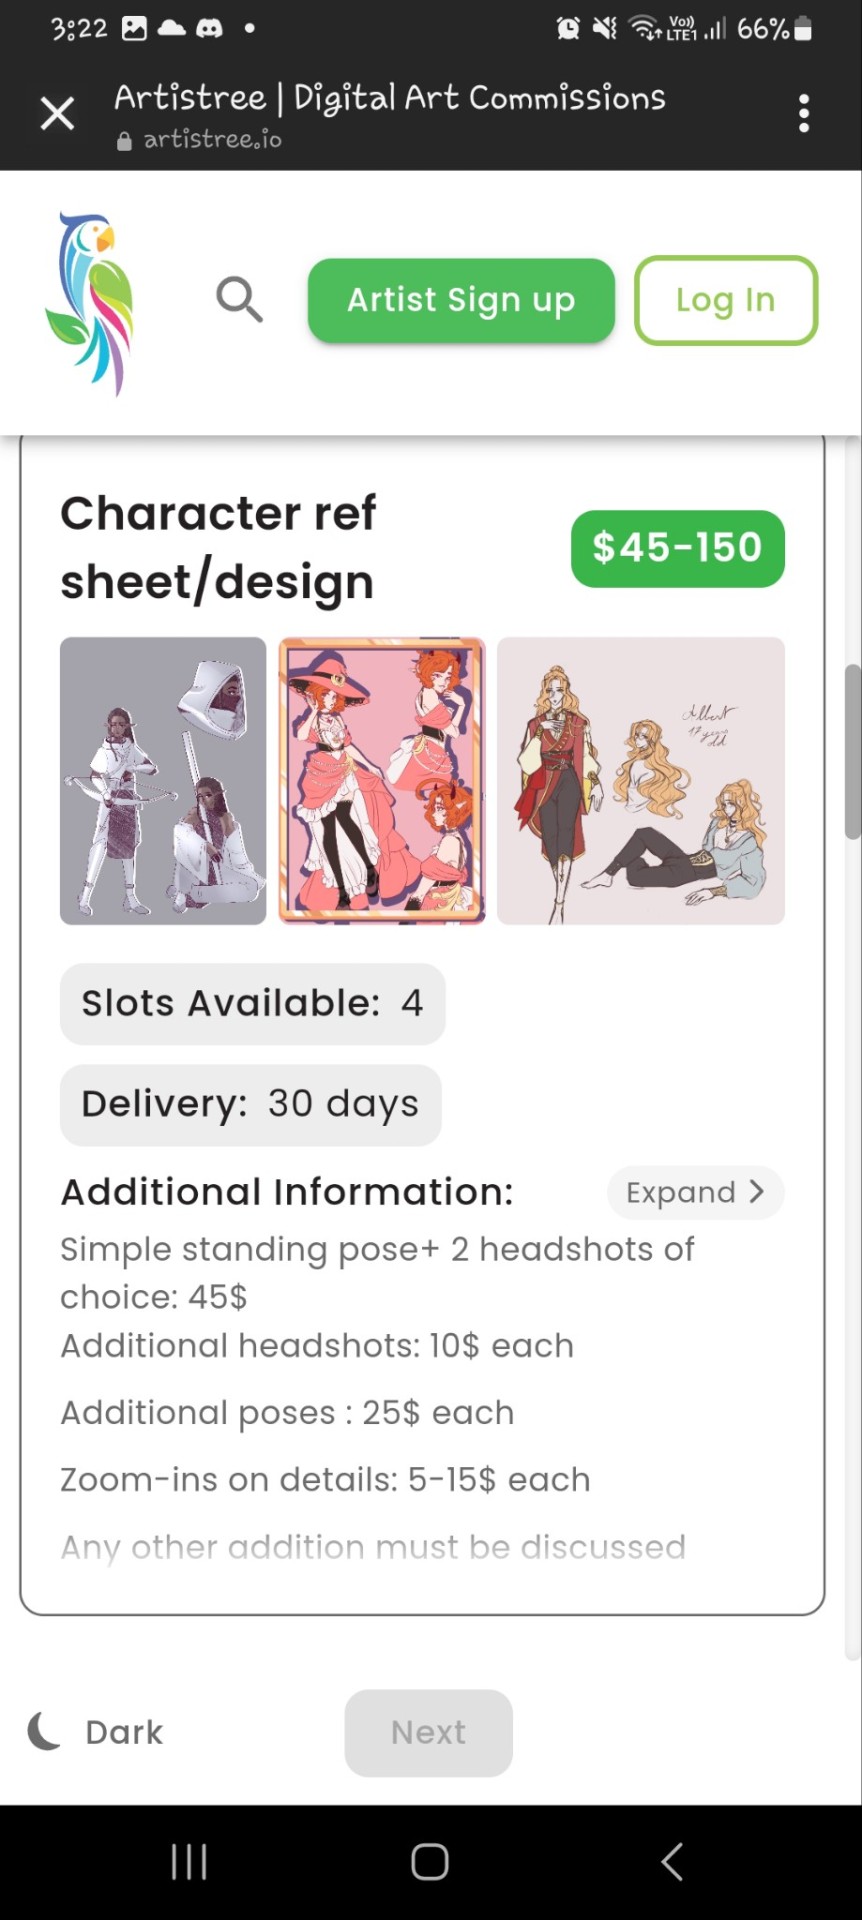Tap the Artistree parrot logo

click(x=90, y=303)
